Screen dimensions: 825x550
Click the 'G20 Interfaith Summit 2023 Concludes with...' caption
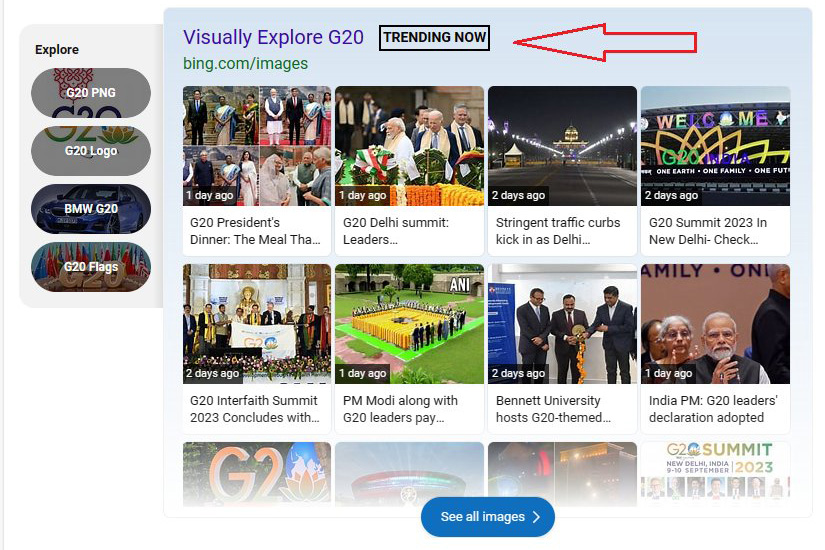pyautogui.click(x=255, y=409)
